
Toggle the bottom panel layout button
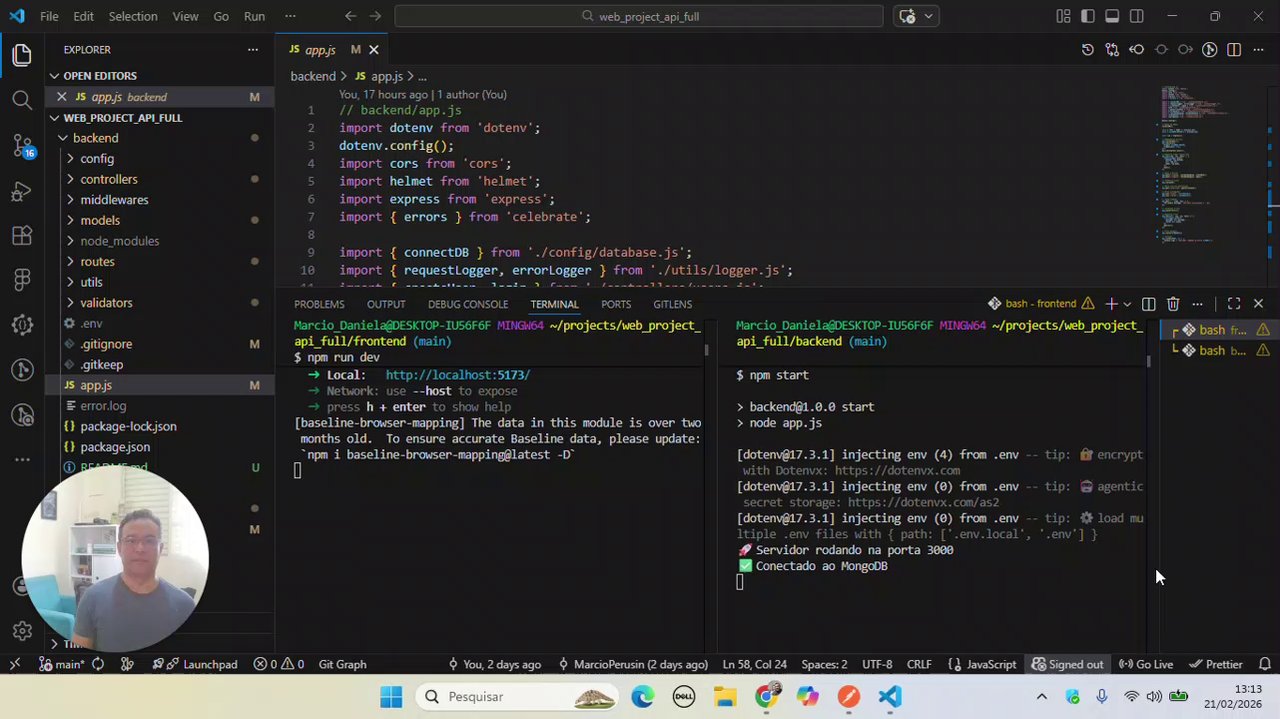click(x=1112, y=16)
